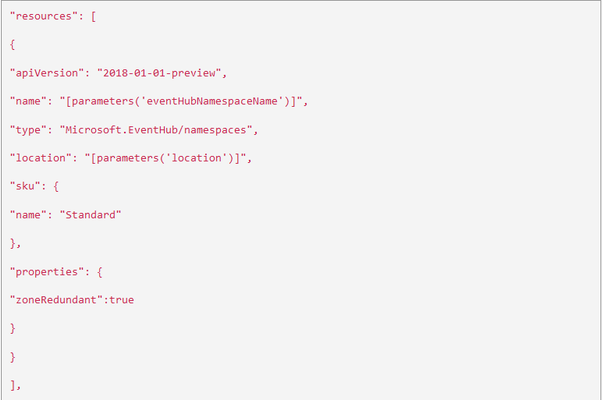Click the [parameters('location')] value
Screen dimensions: 603x400
pyautogui.click(x=165, y=158)
